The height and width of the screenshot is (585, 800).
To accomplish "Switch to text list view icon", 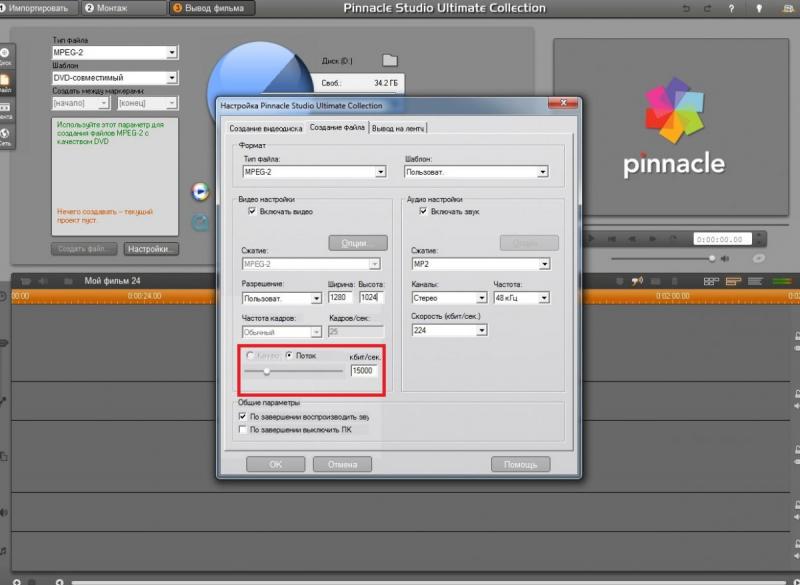I will [755, 281].
